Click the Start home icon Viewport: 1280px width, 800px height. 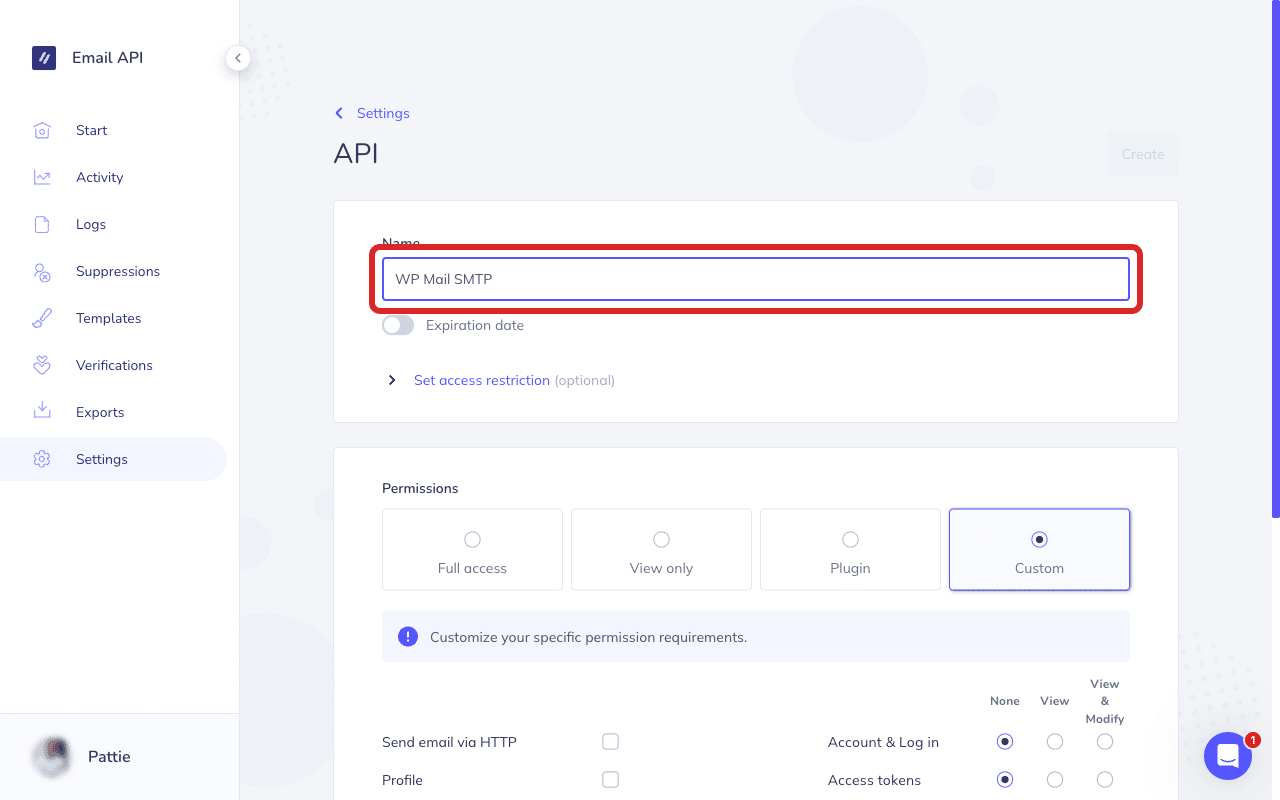[42, 130]
